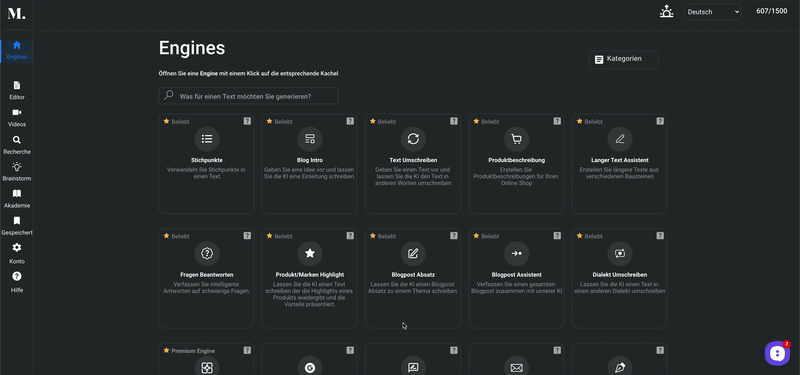The height and width of the screenshot is (375, 800).
Task: Show Gespeichert saved items
Action: [x=17, y=226]
